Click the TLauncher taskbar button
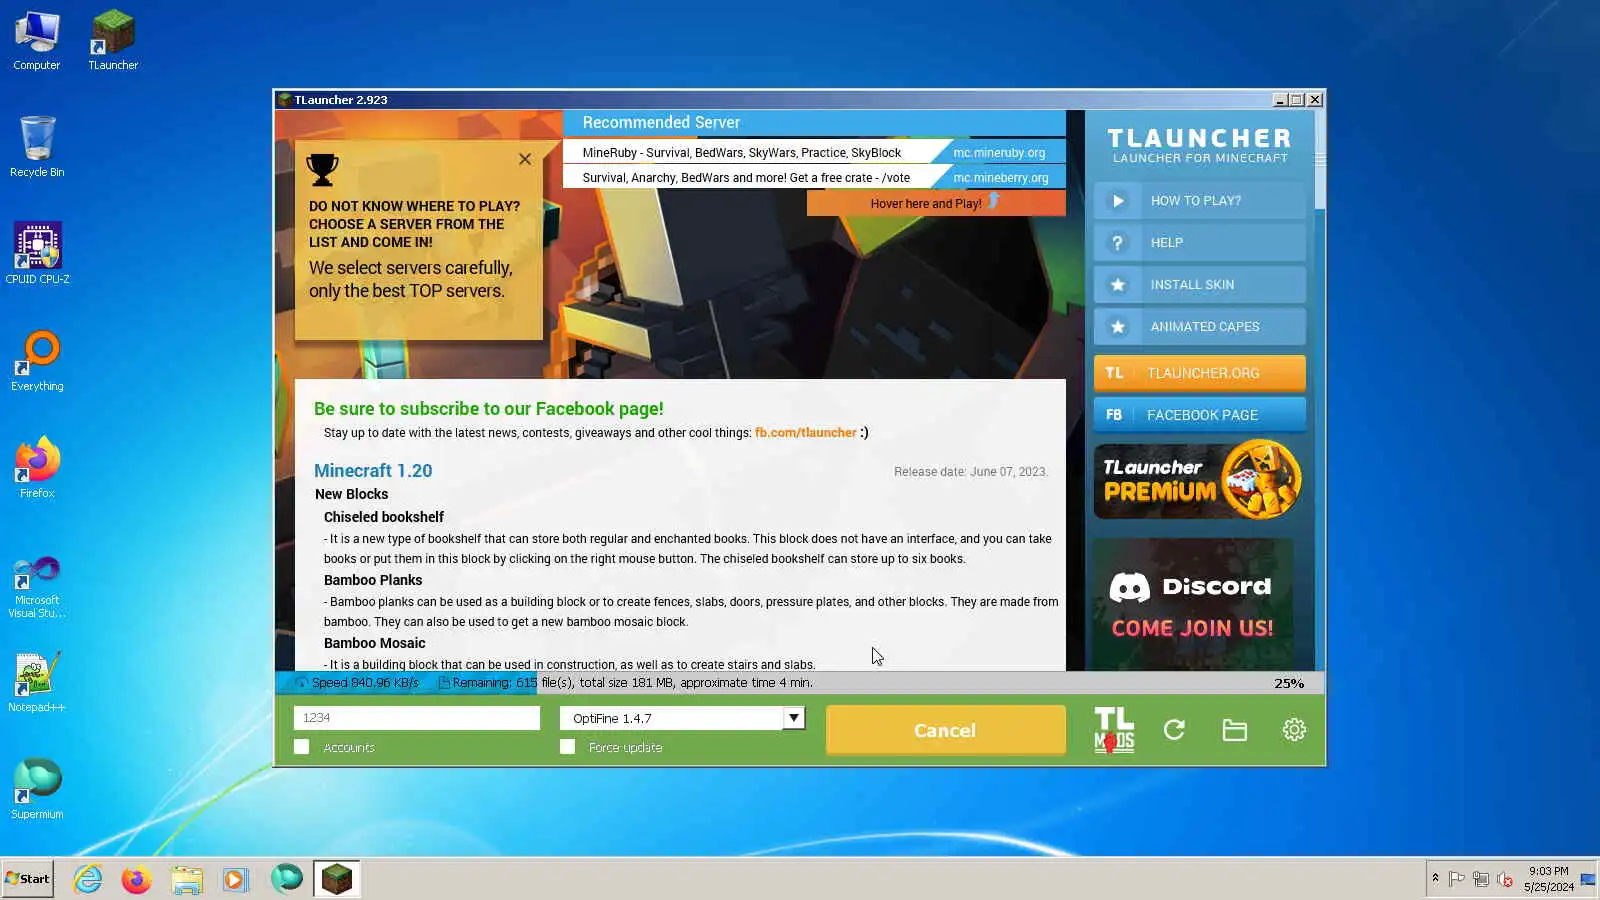This screenshot has width=1600, height=900. (x=337, y=879)
